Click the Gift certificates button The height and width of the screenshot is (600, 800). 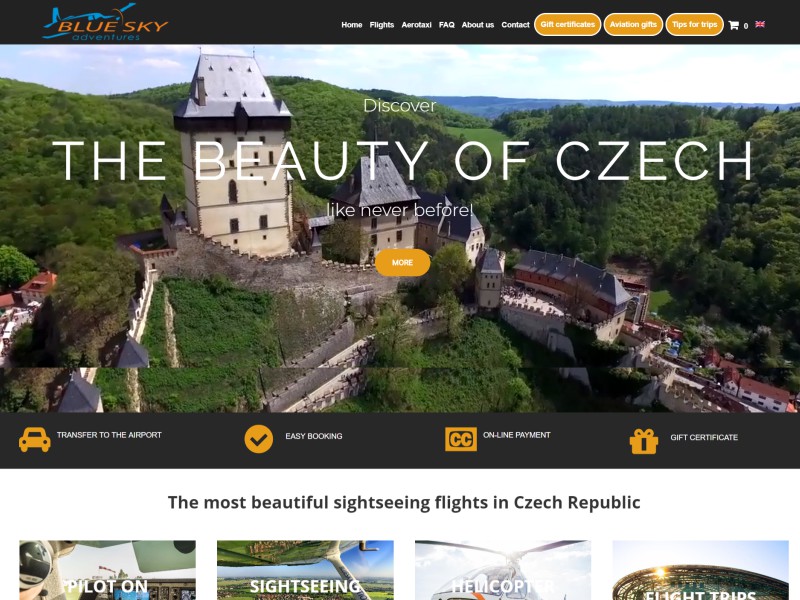click(567, 24)
